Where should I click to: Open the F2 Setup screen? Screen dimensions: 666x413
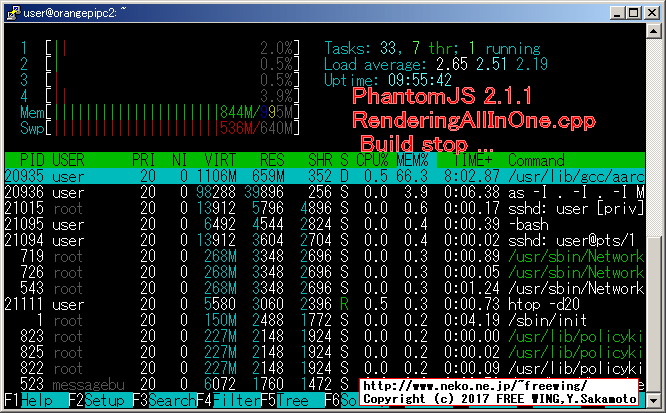click(99, 400)
